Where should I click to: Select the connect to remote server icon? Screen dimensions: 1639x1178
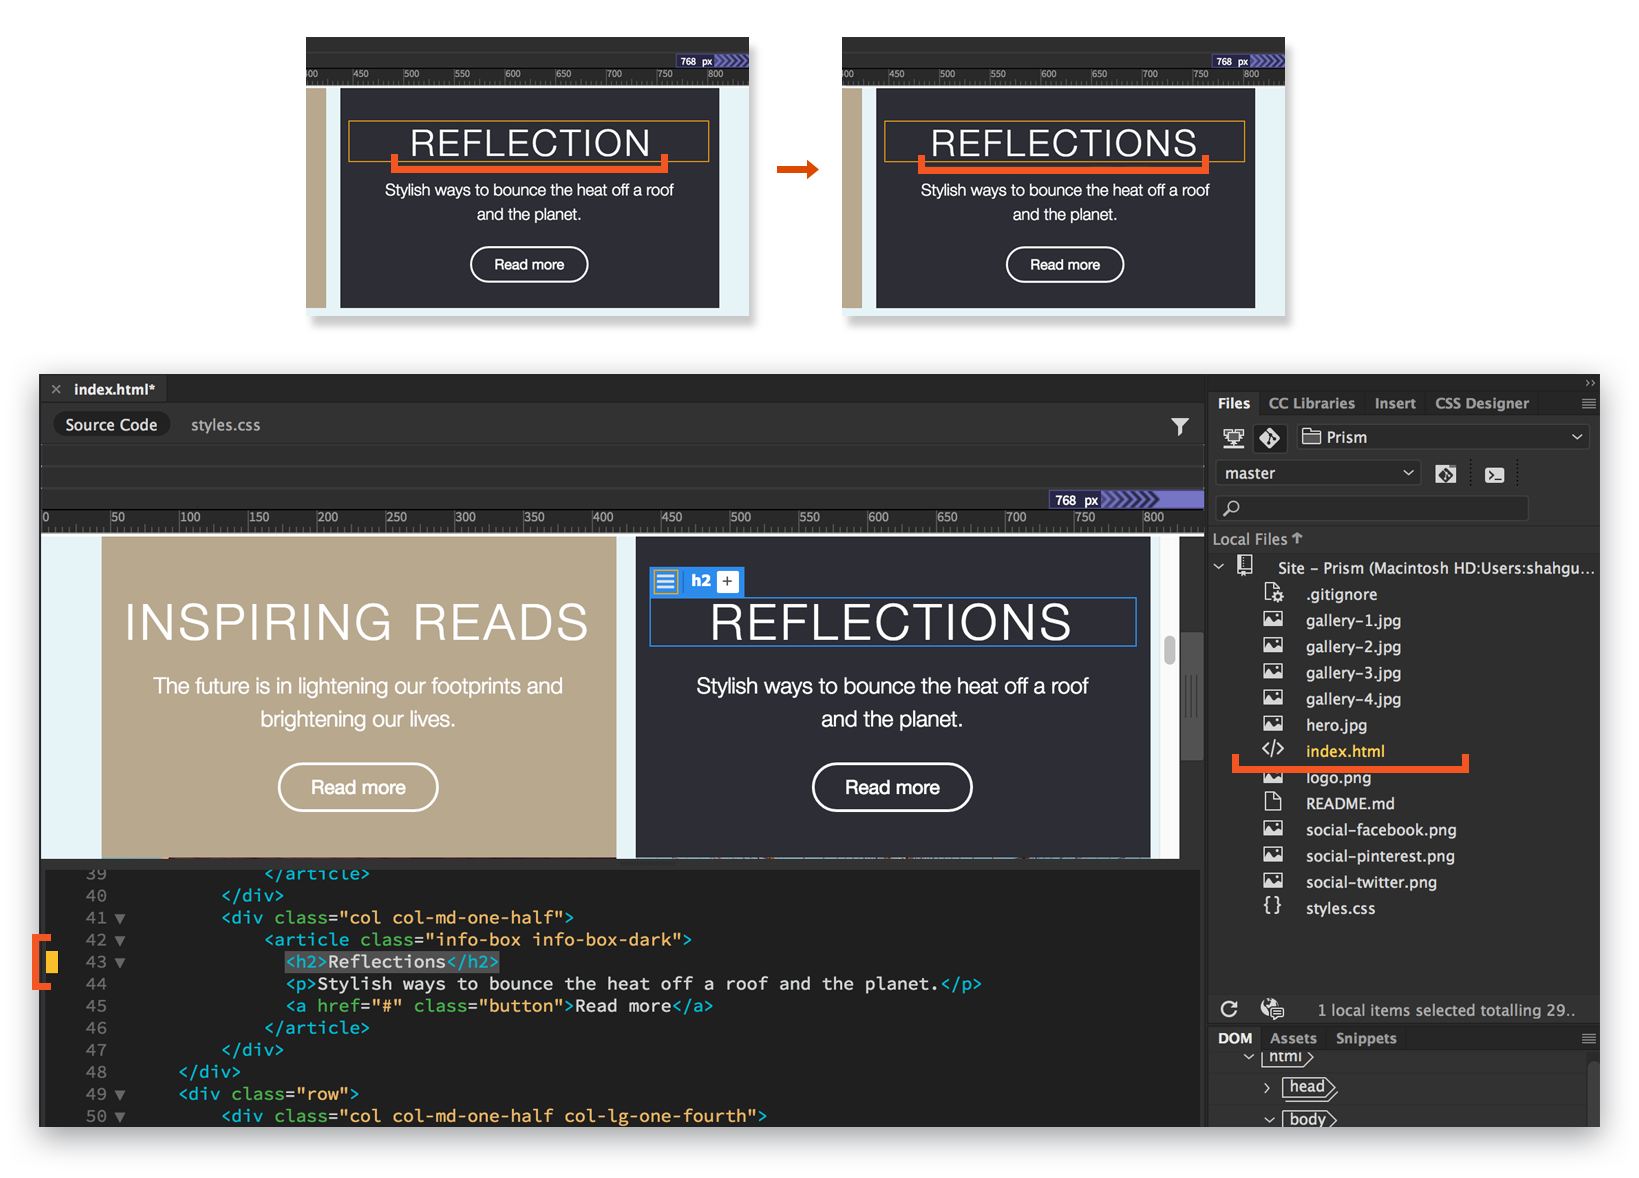[1233, 437]
